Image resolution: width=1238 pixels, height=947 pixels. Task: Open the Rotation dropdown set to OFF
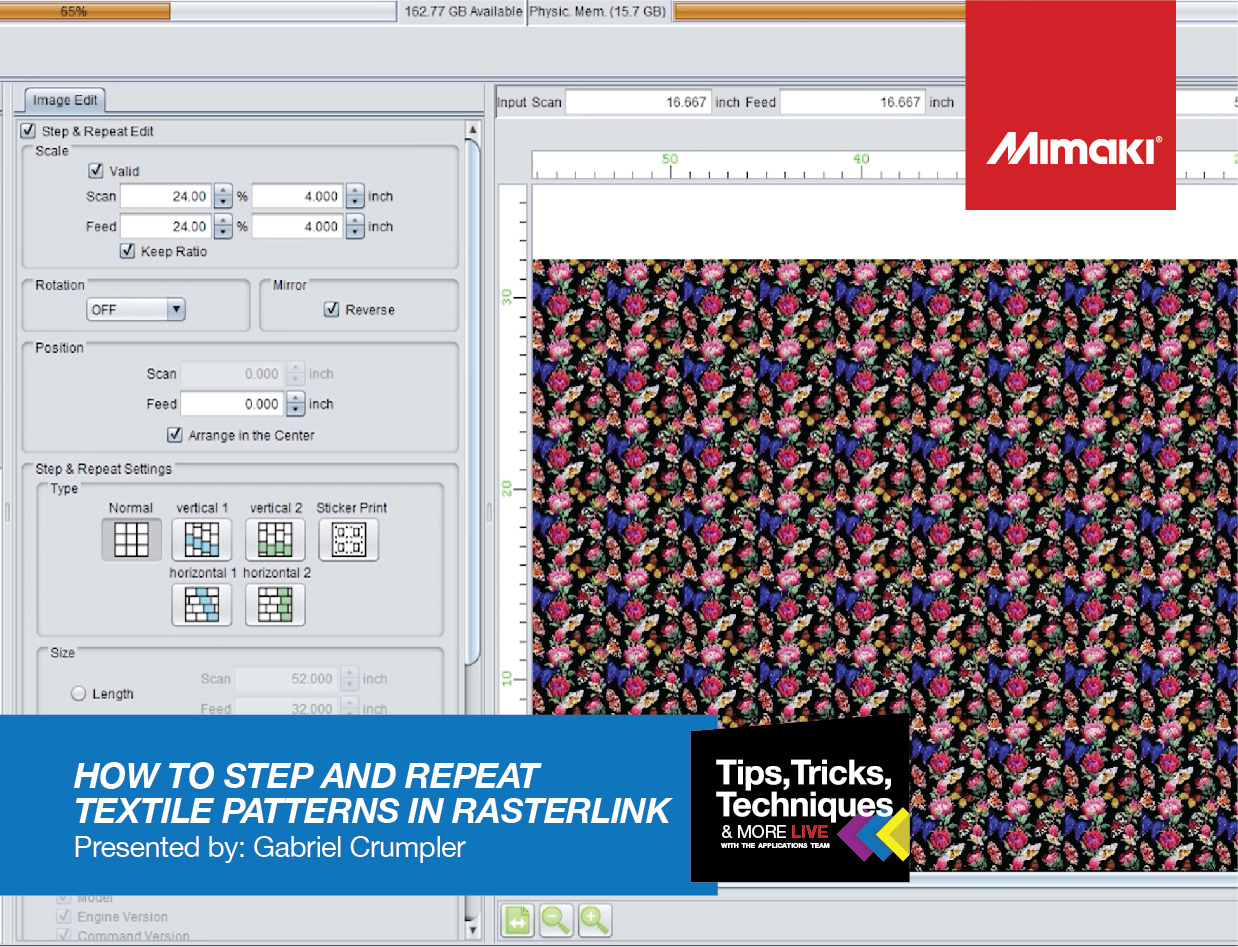tap(136, 310)
